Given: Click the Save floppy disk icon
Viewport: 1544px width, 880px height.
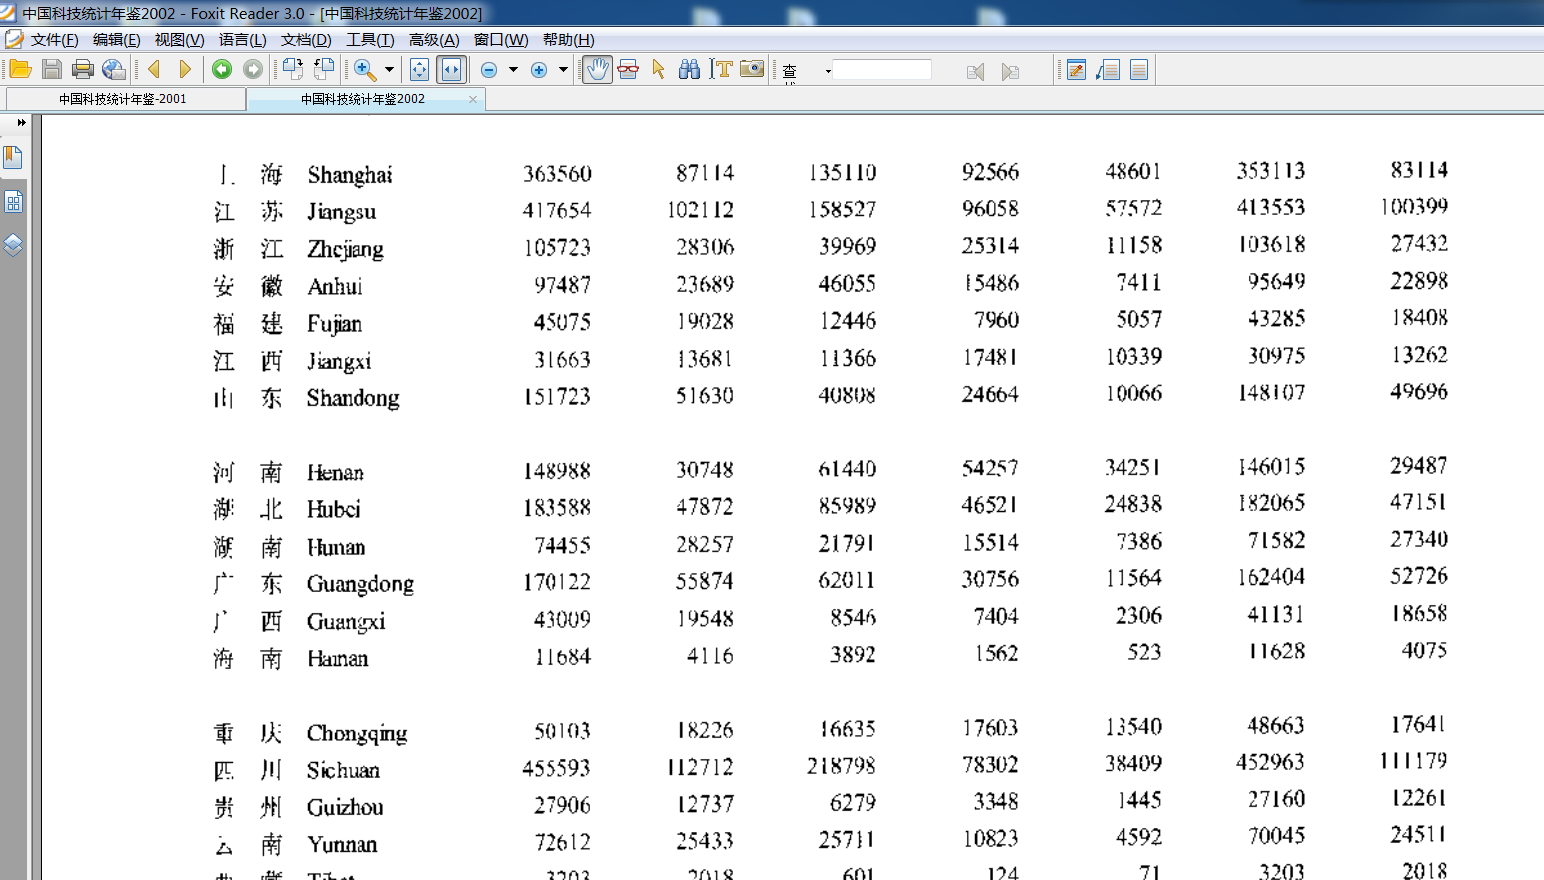Looking at the screenshot, I should 52,69.
